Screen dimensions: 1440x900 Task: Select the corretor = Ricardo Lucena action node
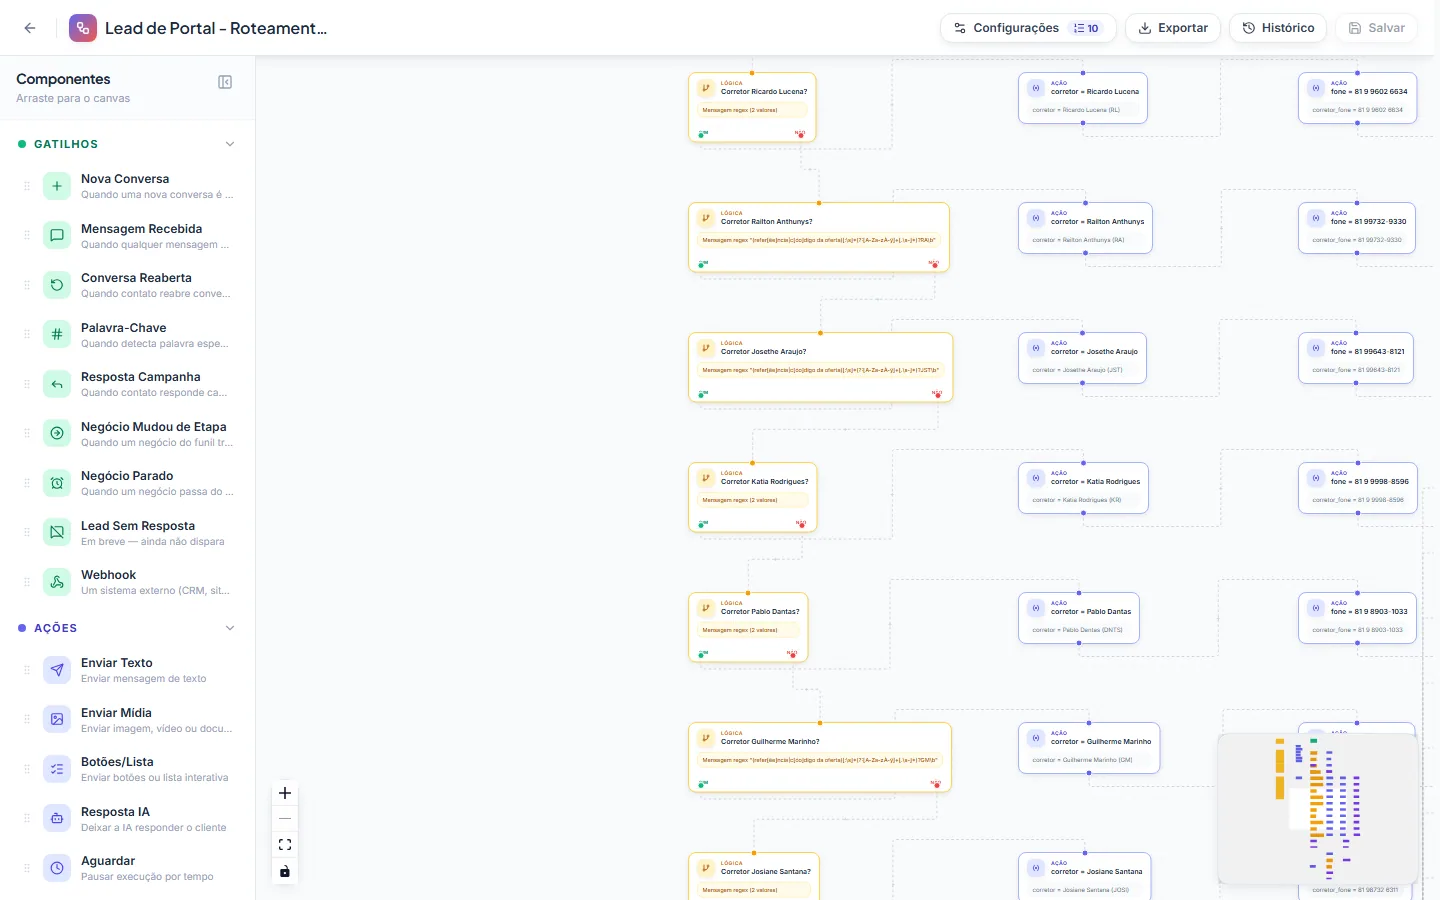tap(1083, 98)
